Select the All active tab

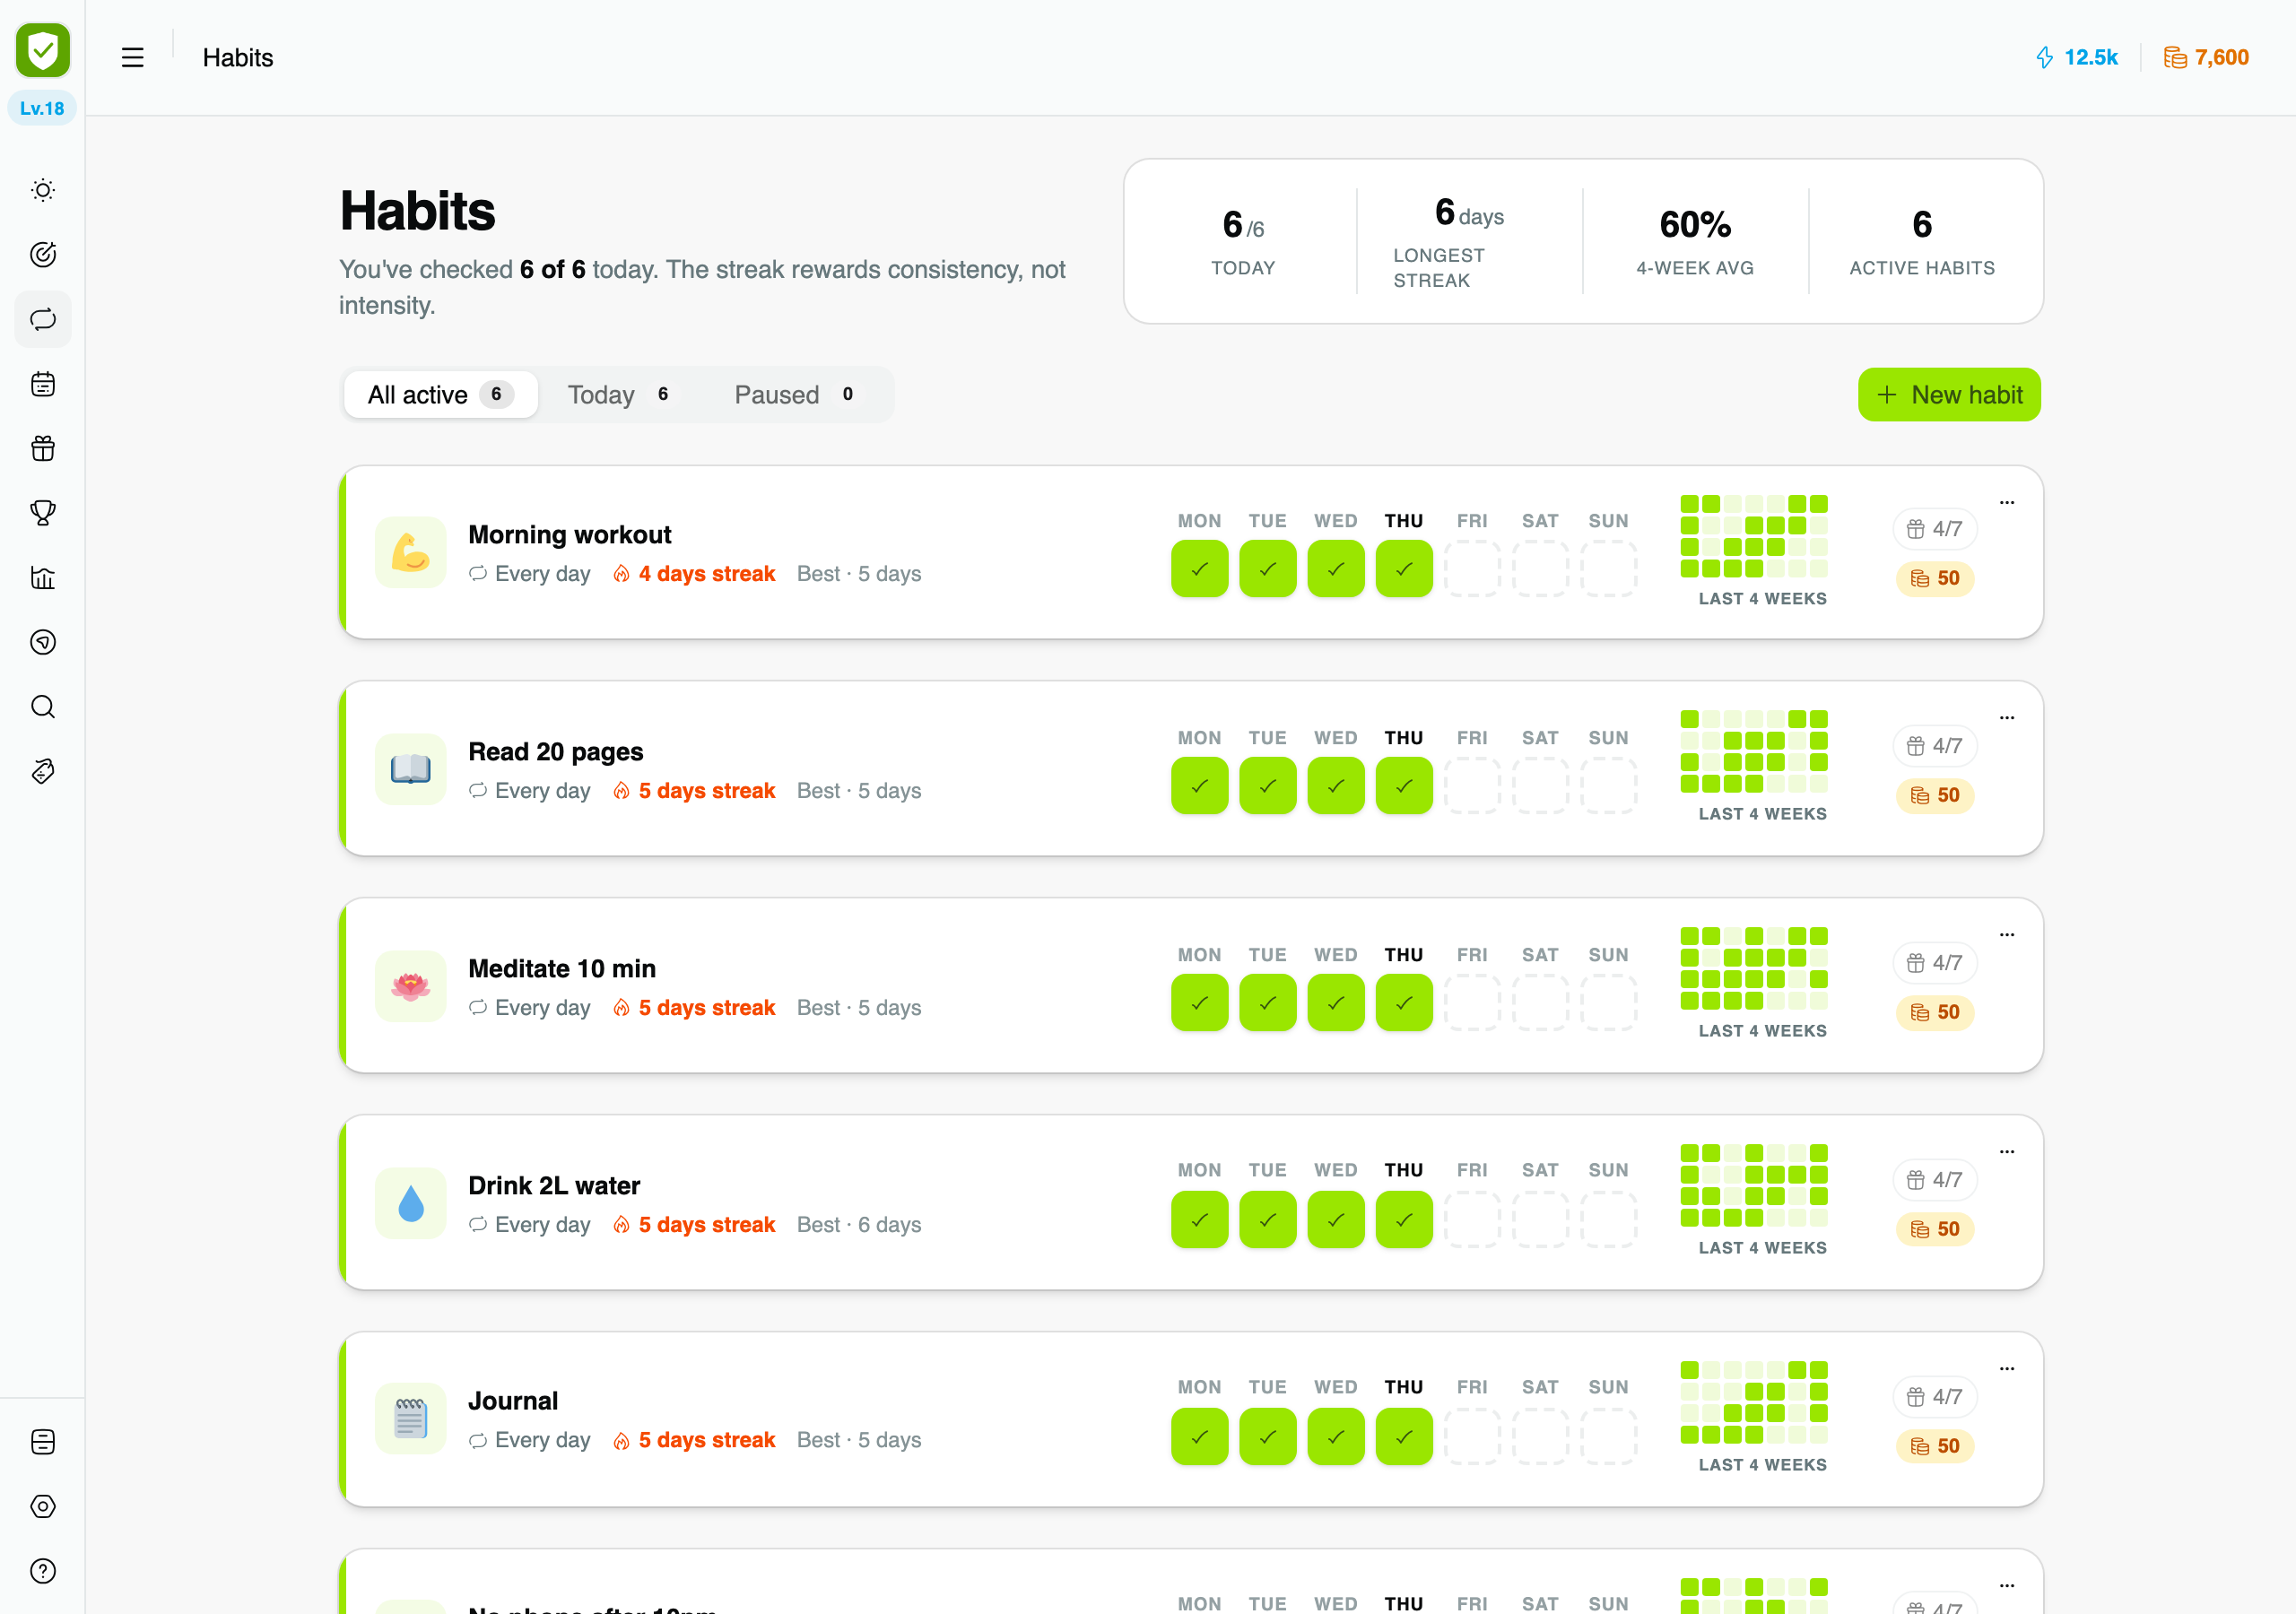tap(441, 395)
